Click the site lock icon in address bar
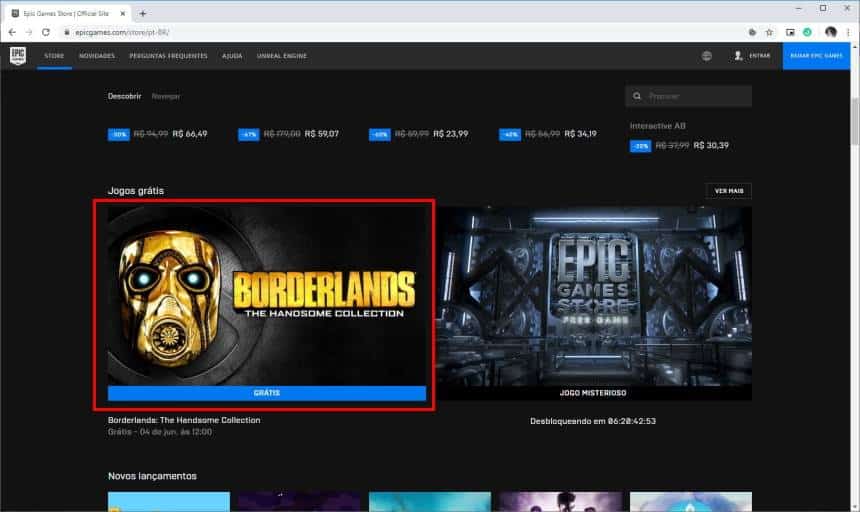This screenshot has height=512, width=860. tap(67, 32)
